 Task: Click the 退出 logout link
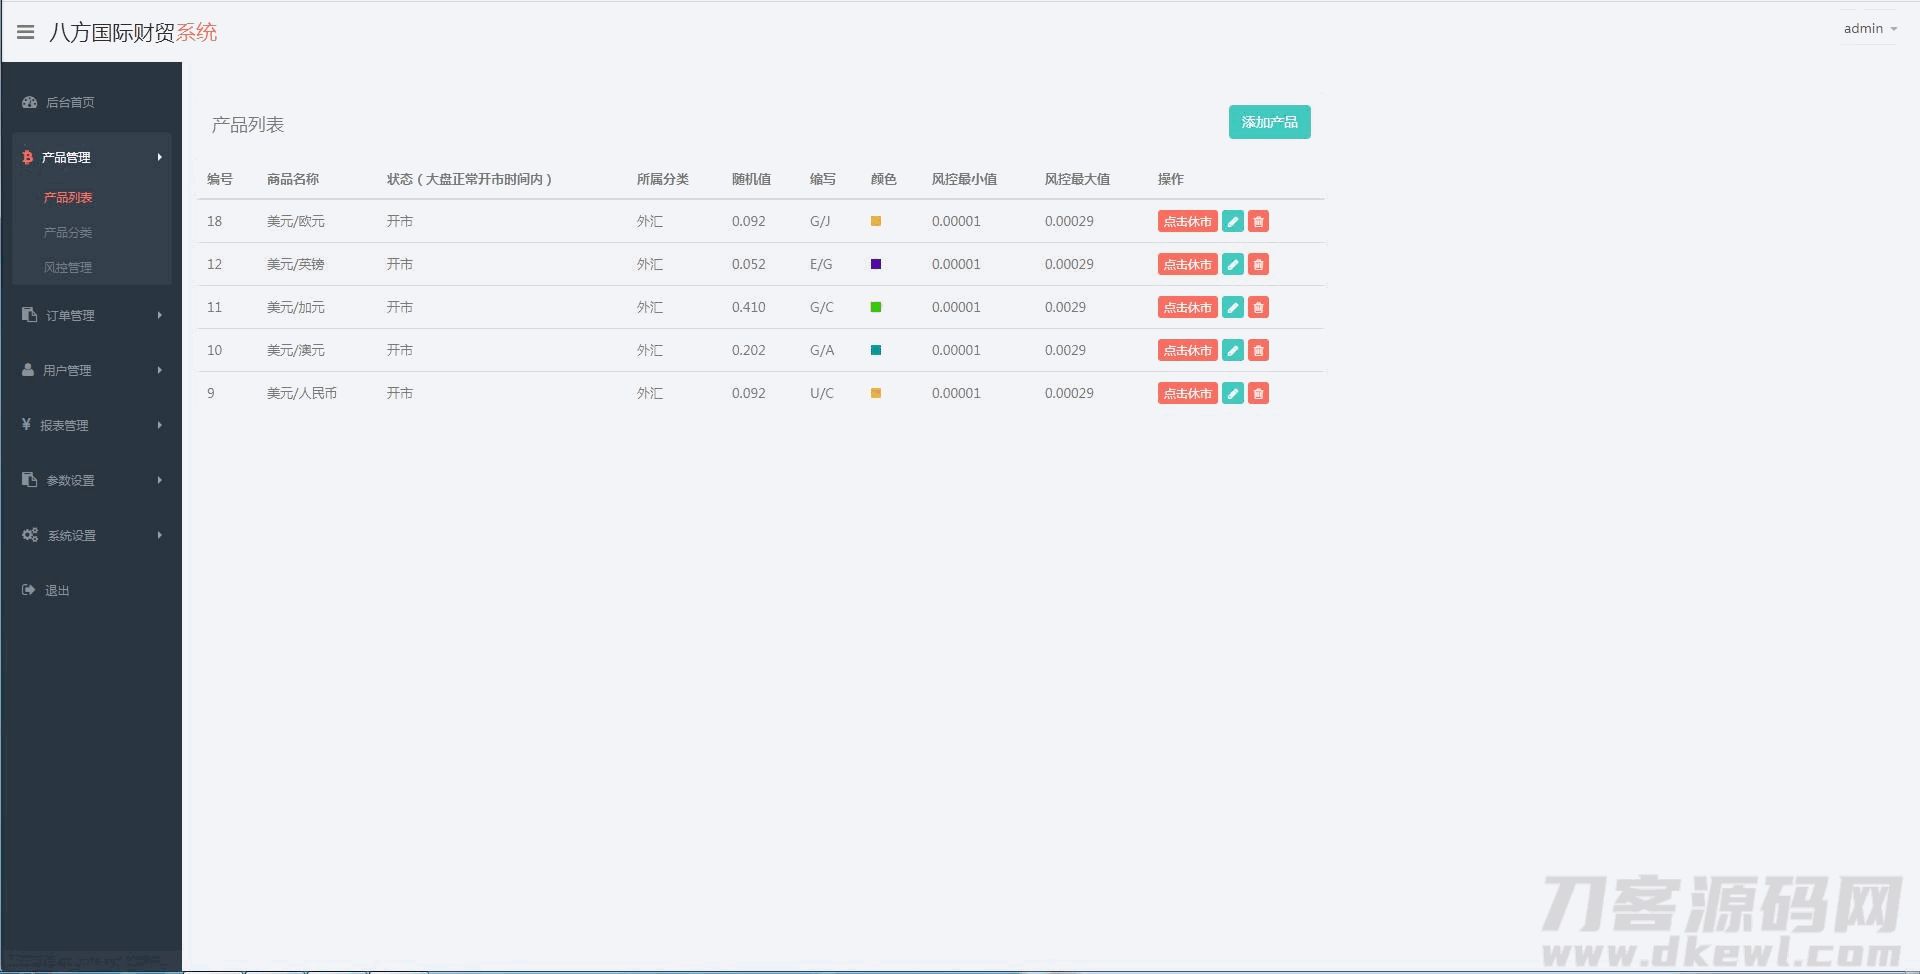coord(57,590)
